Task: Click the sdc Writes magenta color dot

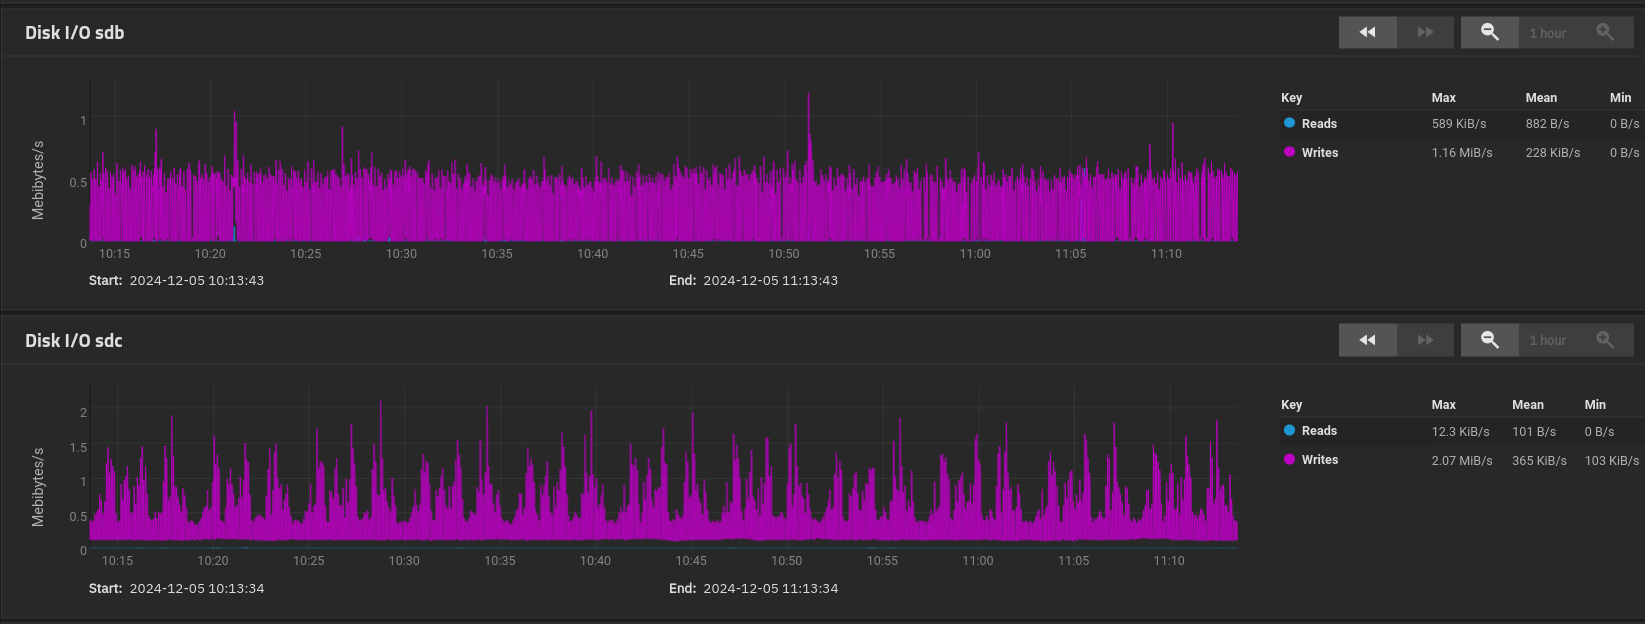Action: pyautogui.click(x=1289, y=459)
